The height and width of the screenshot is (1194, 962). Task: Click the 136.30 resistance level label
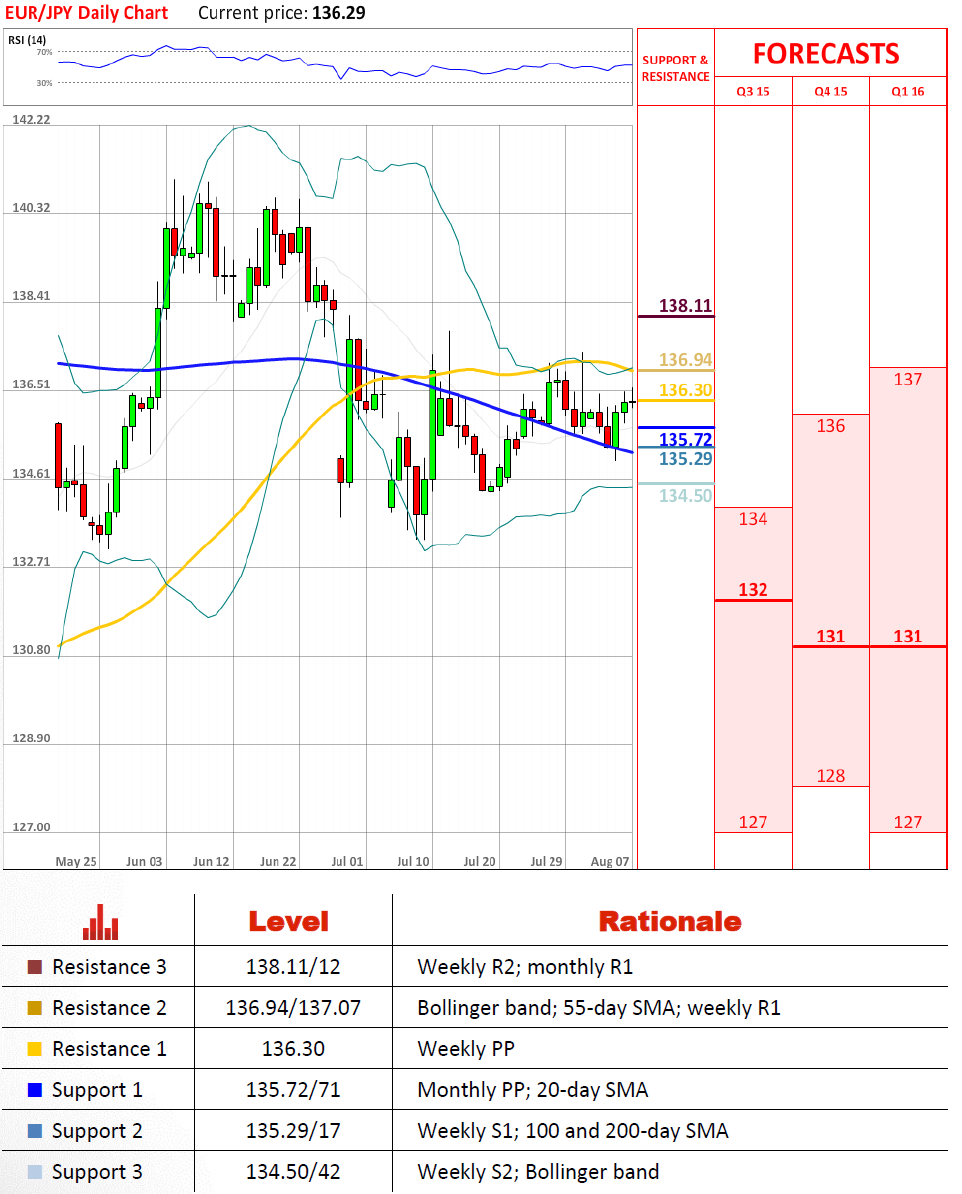(686, 390)
